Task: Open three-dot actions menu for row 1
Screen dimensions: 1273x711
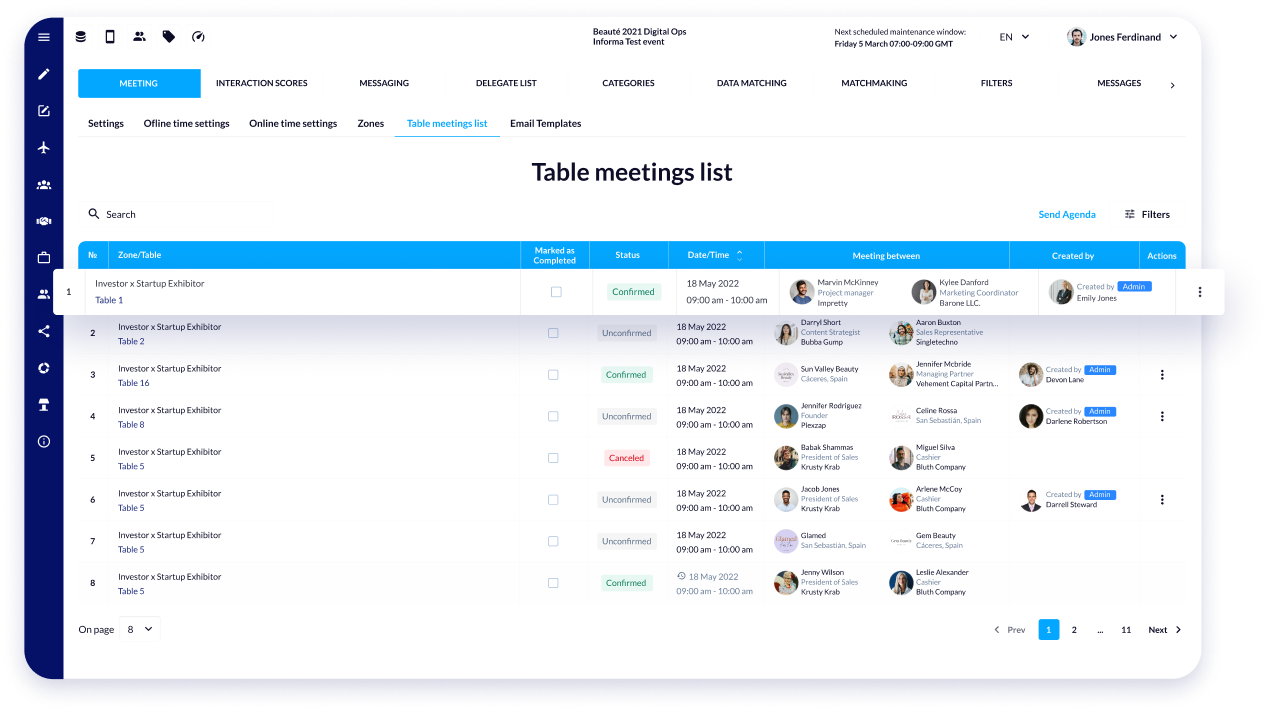Action: coord(1200,292)
